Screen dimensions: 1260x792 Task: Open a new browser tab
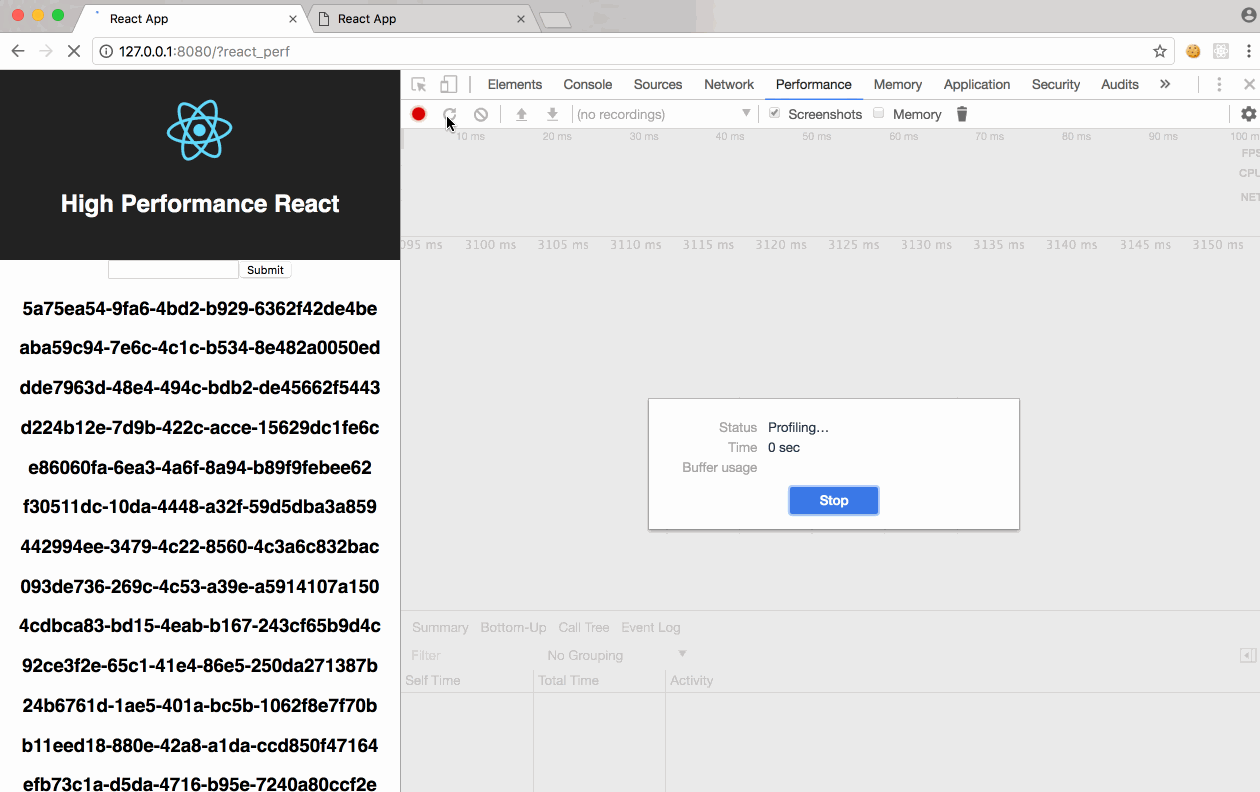click(x=555, y=20)
